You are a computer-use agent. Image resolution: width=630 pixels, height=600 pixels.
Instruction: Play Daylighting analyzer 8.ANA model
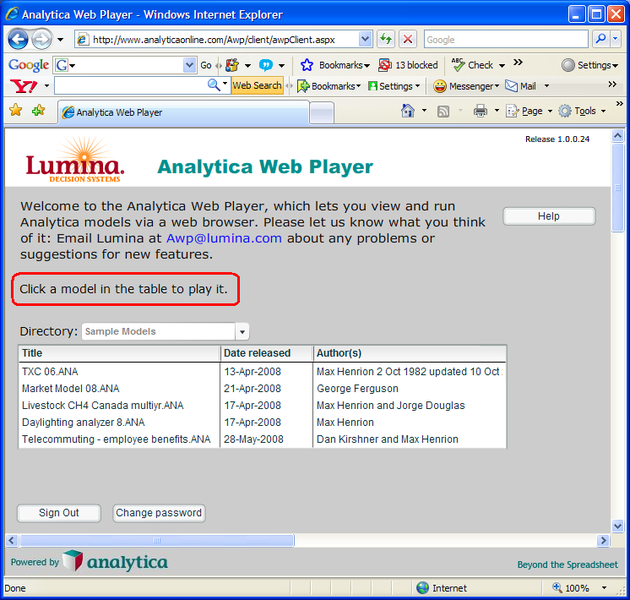point(262,422)
